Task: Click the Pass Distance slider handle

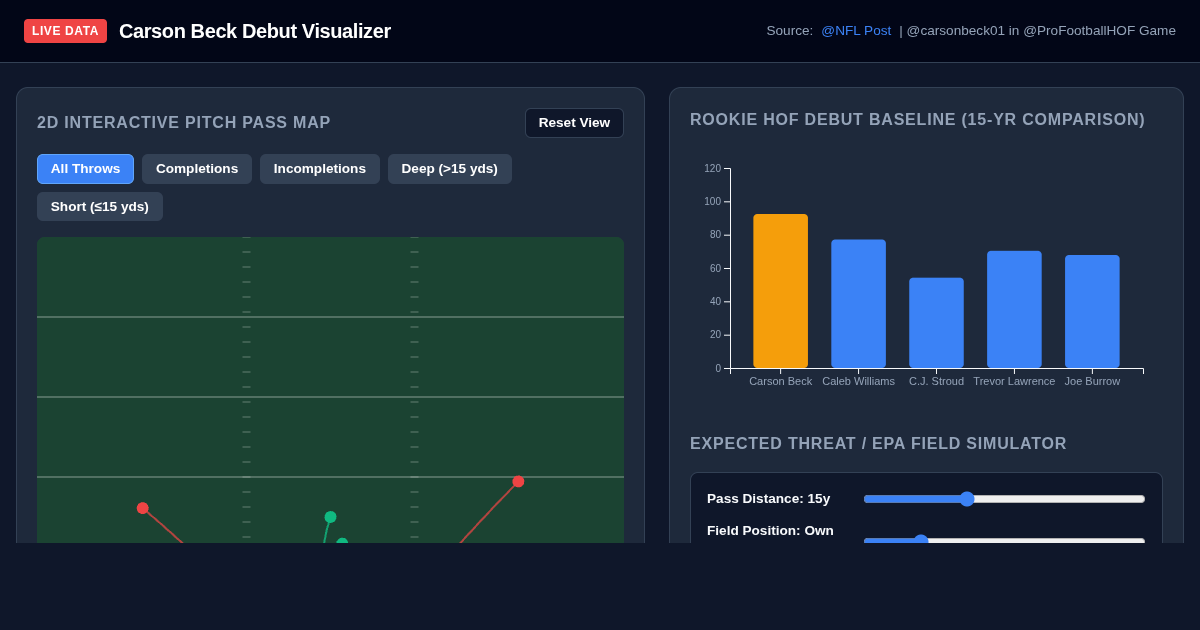Action: point(967,499)
